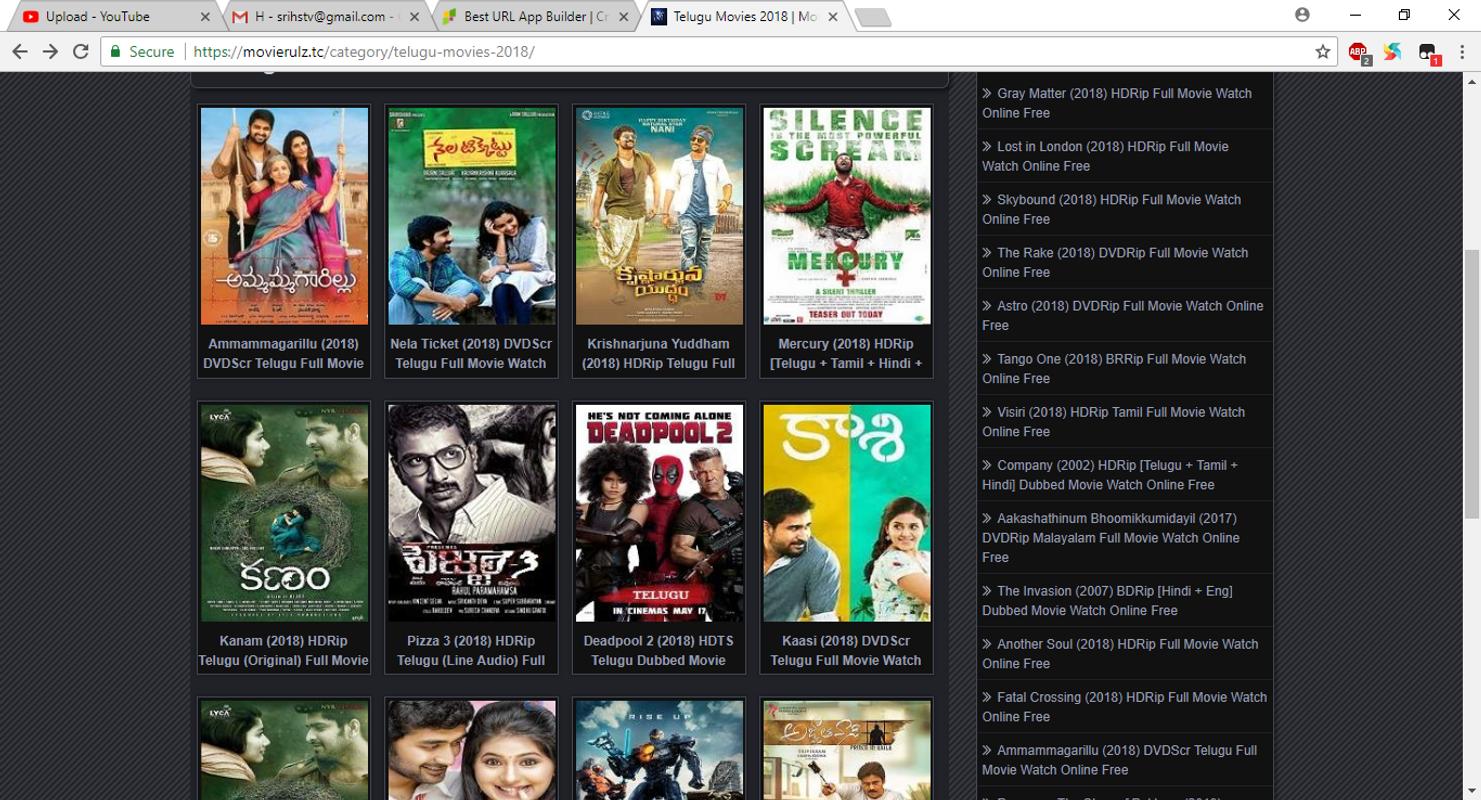The image size is (1481, 800).
Task: Bookmark this page with the star icon
Action: click(1323, 52)
